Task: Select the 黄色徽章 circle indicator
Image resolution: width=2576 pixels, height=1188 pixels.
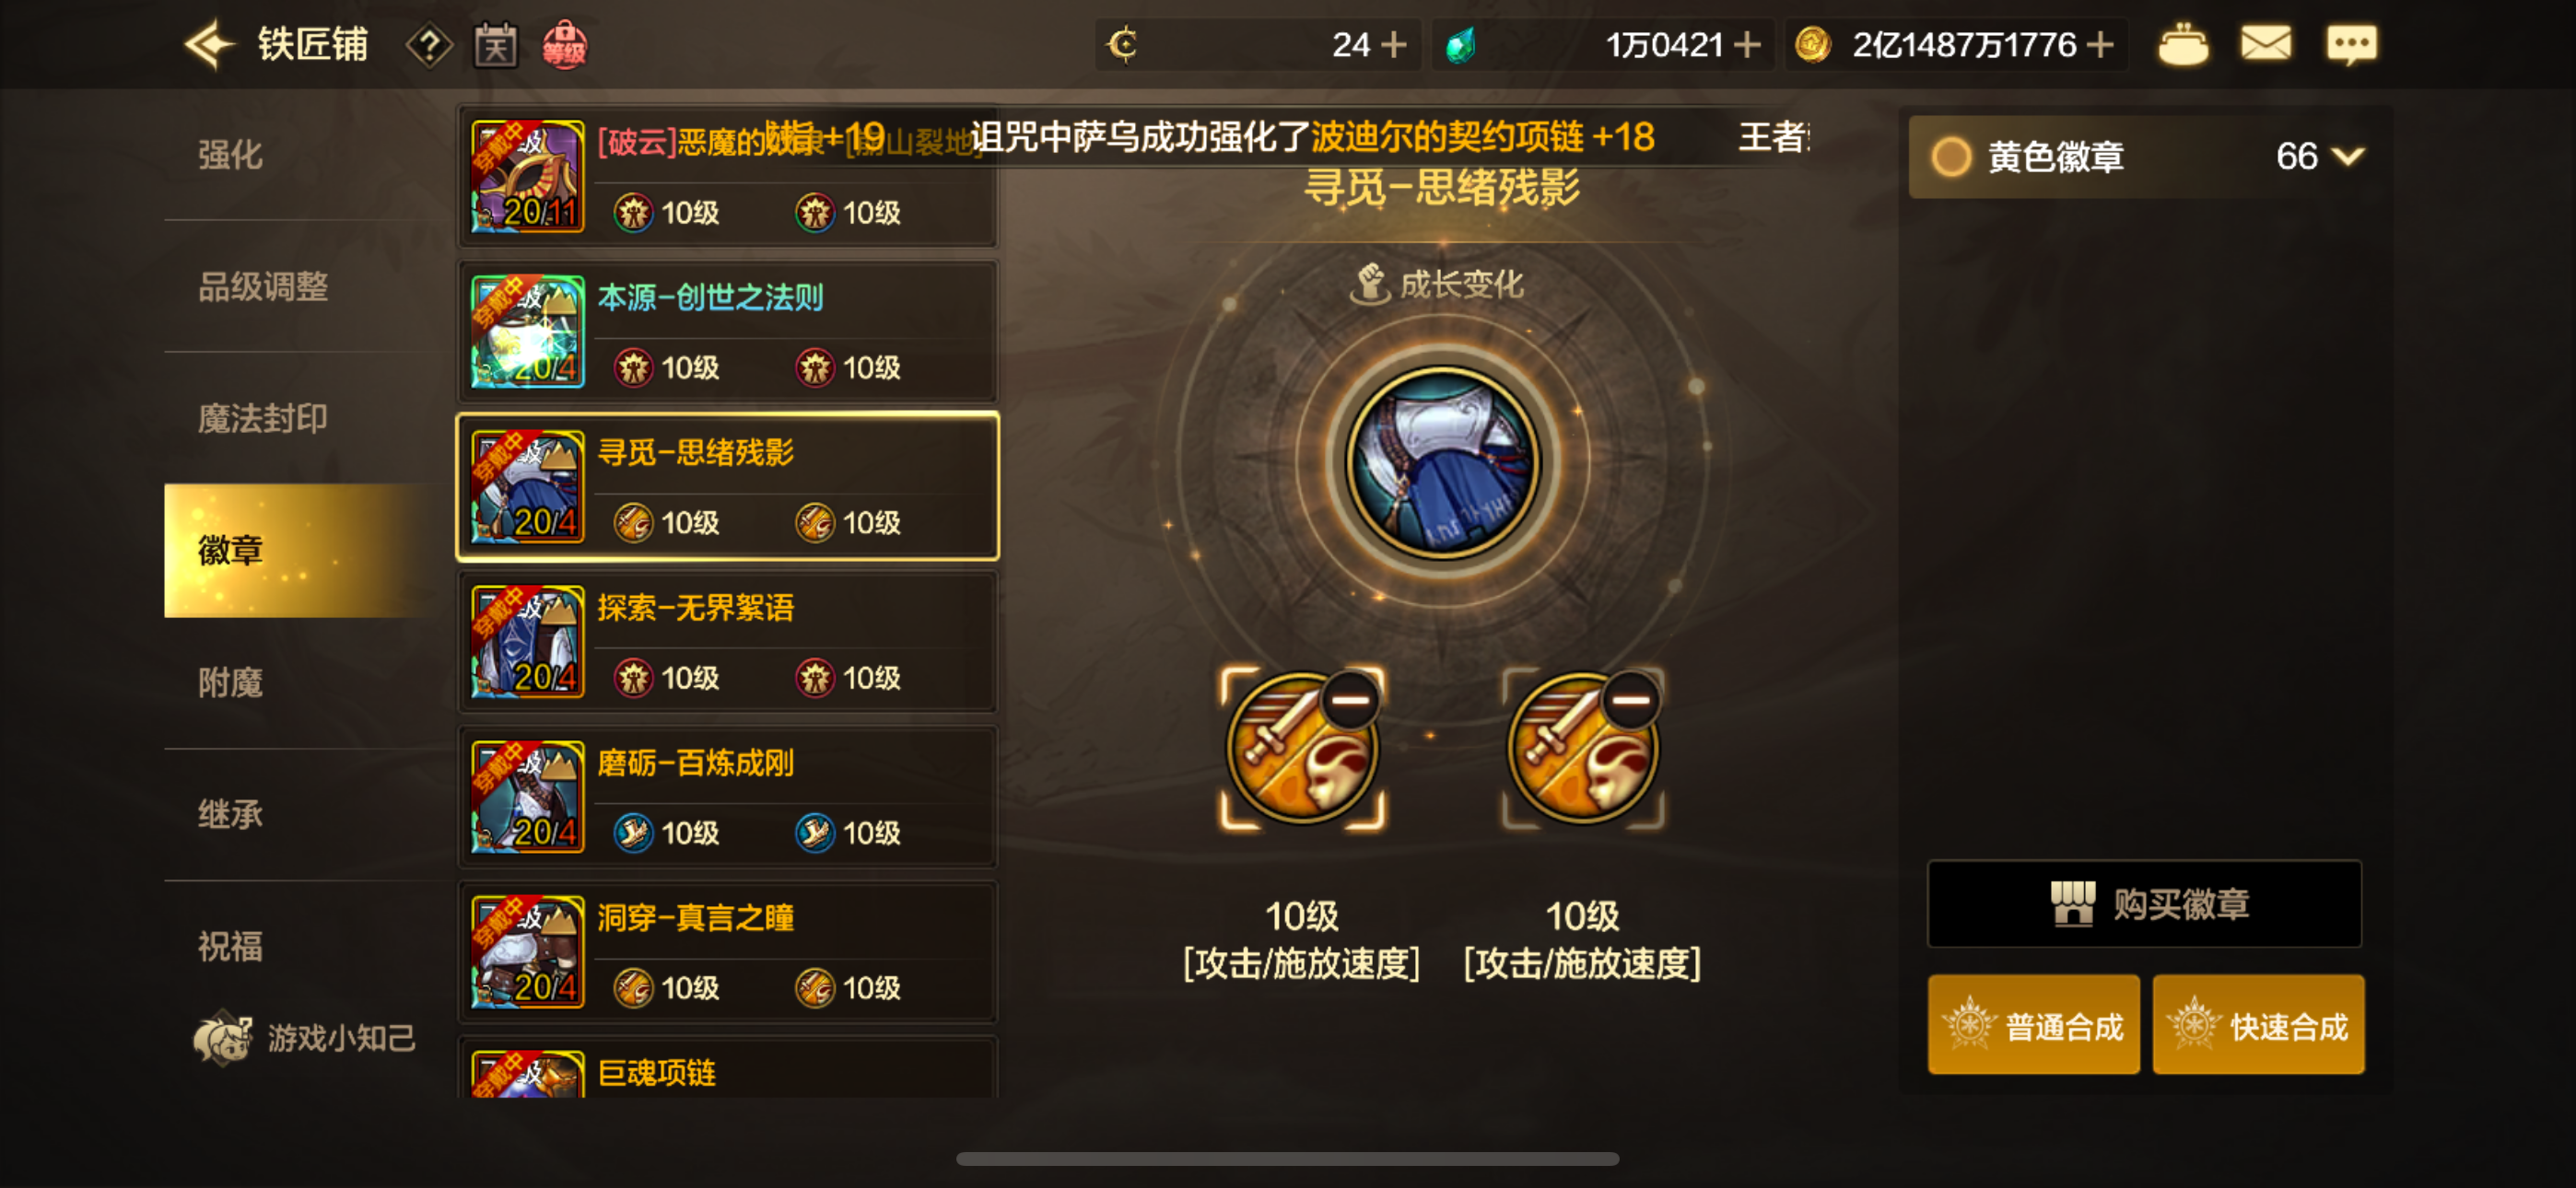Action: pos(1950,157)
